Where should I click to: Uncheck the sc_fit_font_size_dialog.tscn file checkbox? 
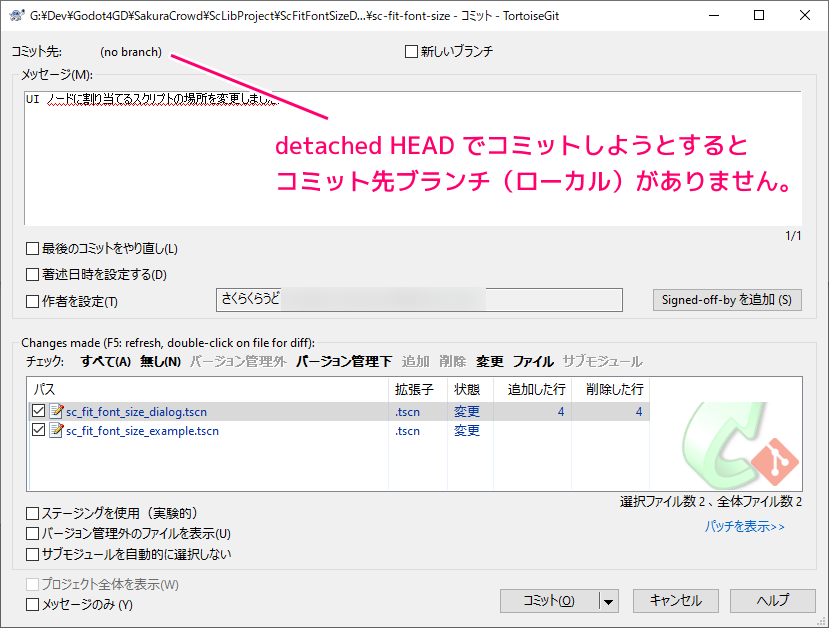click(x=39, y=411)
